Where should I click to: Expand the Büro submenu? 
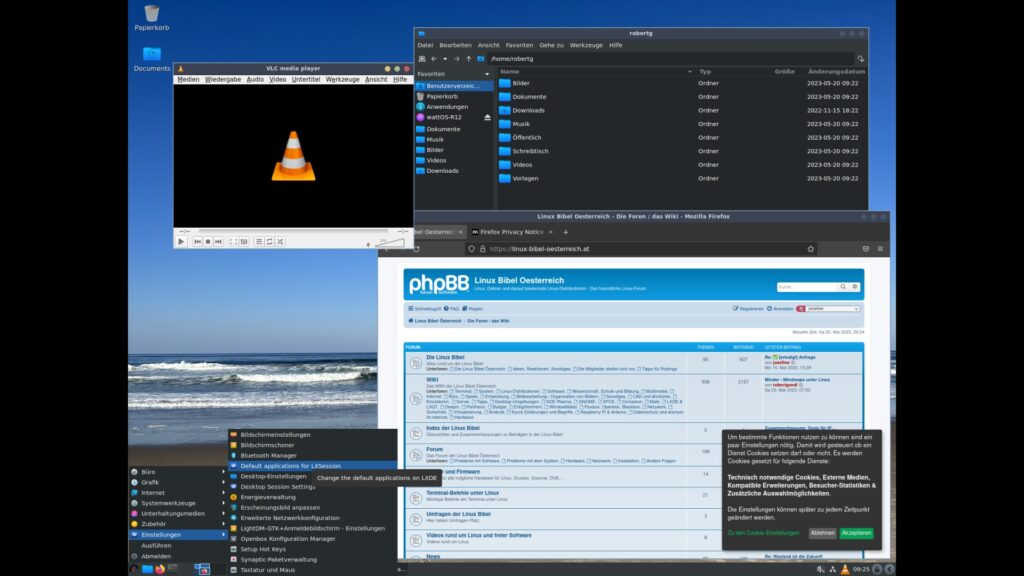click(x=178, y=472)
